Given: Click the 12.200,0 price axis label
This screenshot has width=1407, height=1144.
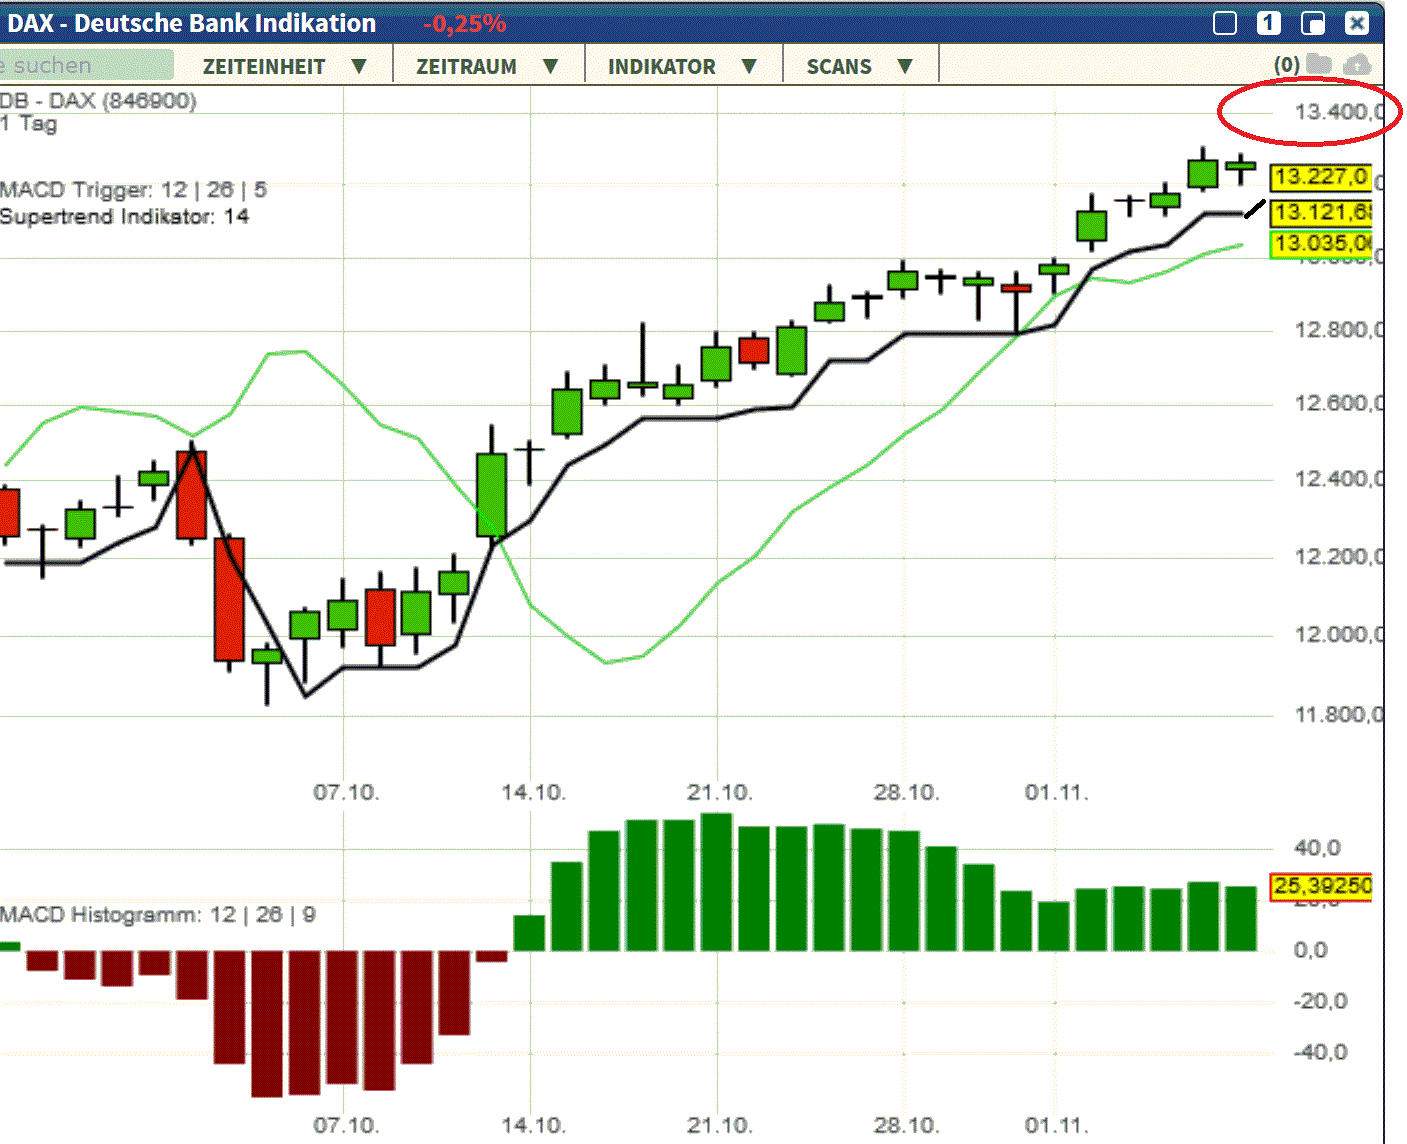Looking at the screenshot, I should point(1339,557).
